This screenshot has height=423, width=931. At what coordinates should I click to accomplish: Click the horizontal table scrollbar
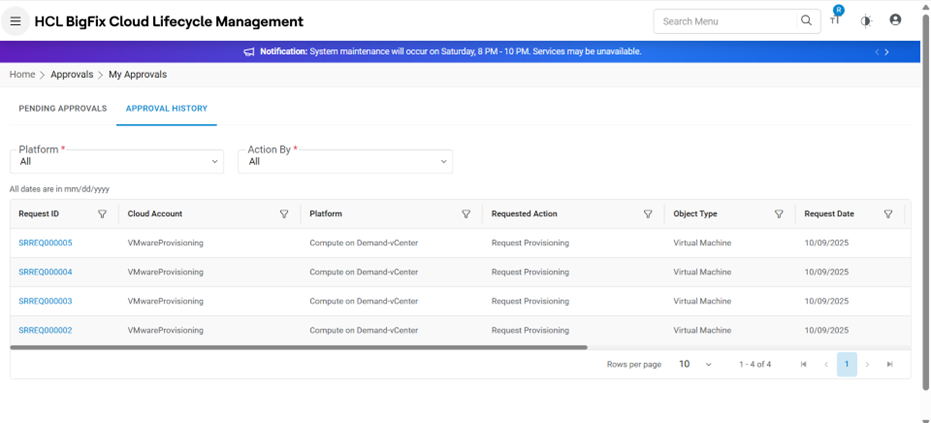click(x=298, y=348)
